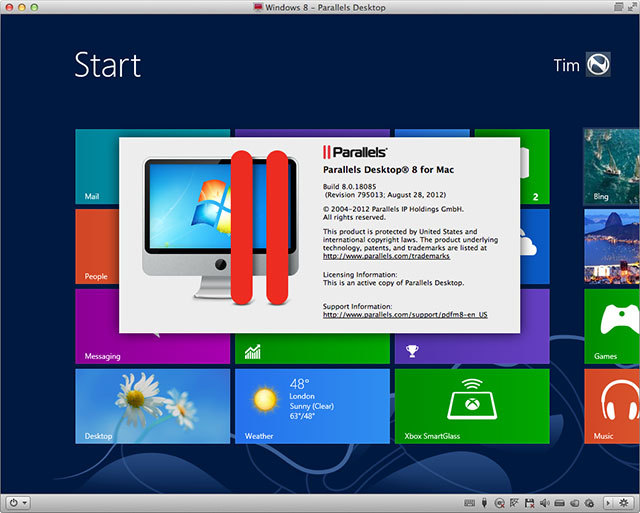Click the Windows 8 window title icon

(258, 7)
